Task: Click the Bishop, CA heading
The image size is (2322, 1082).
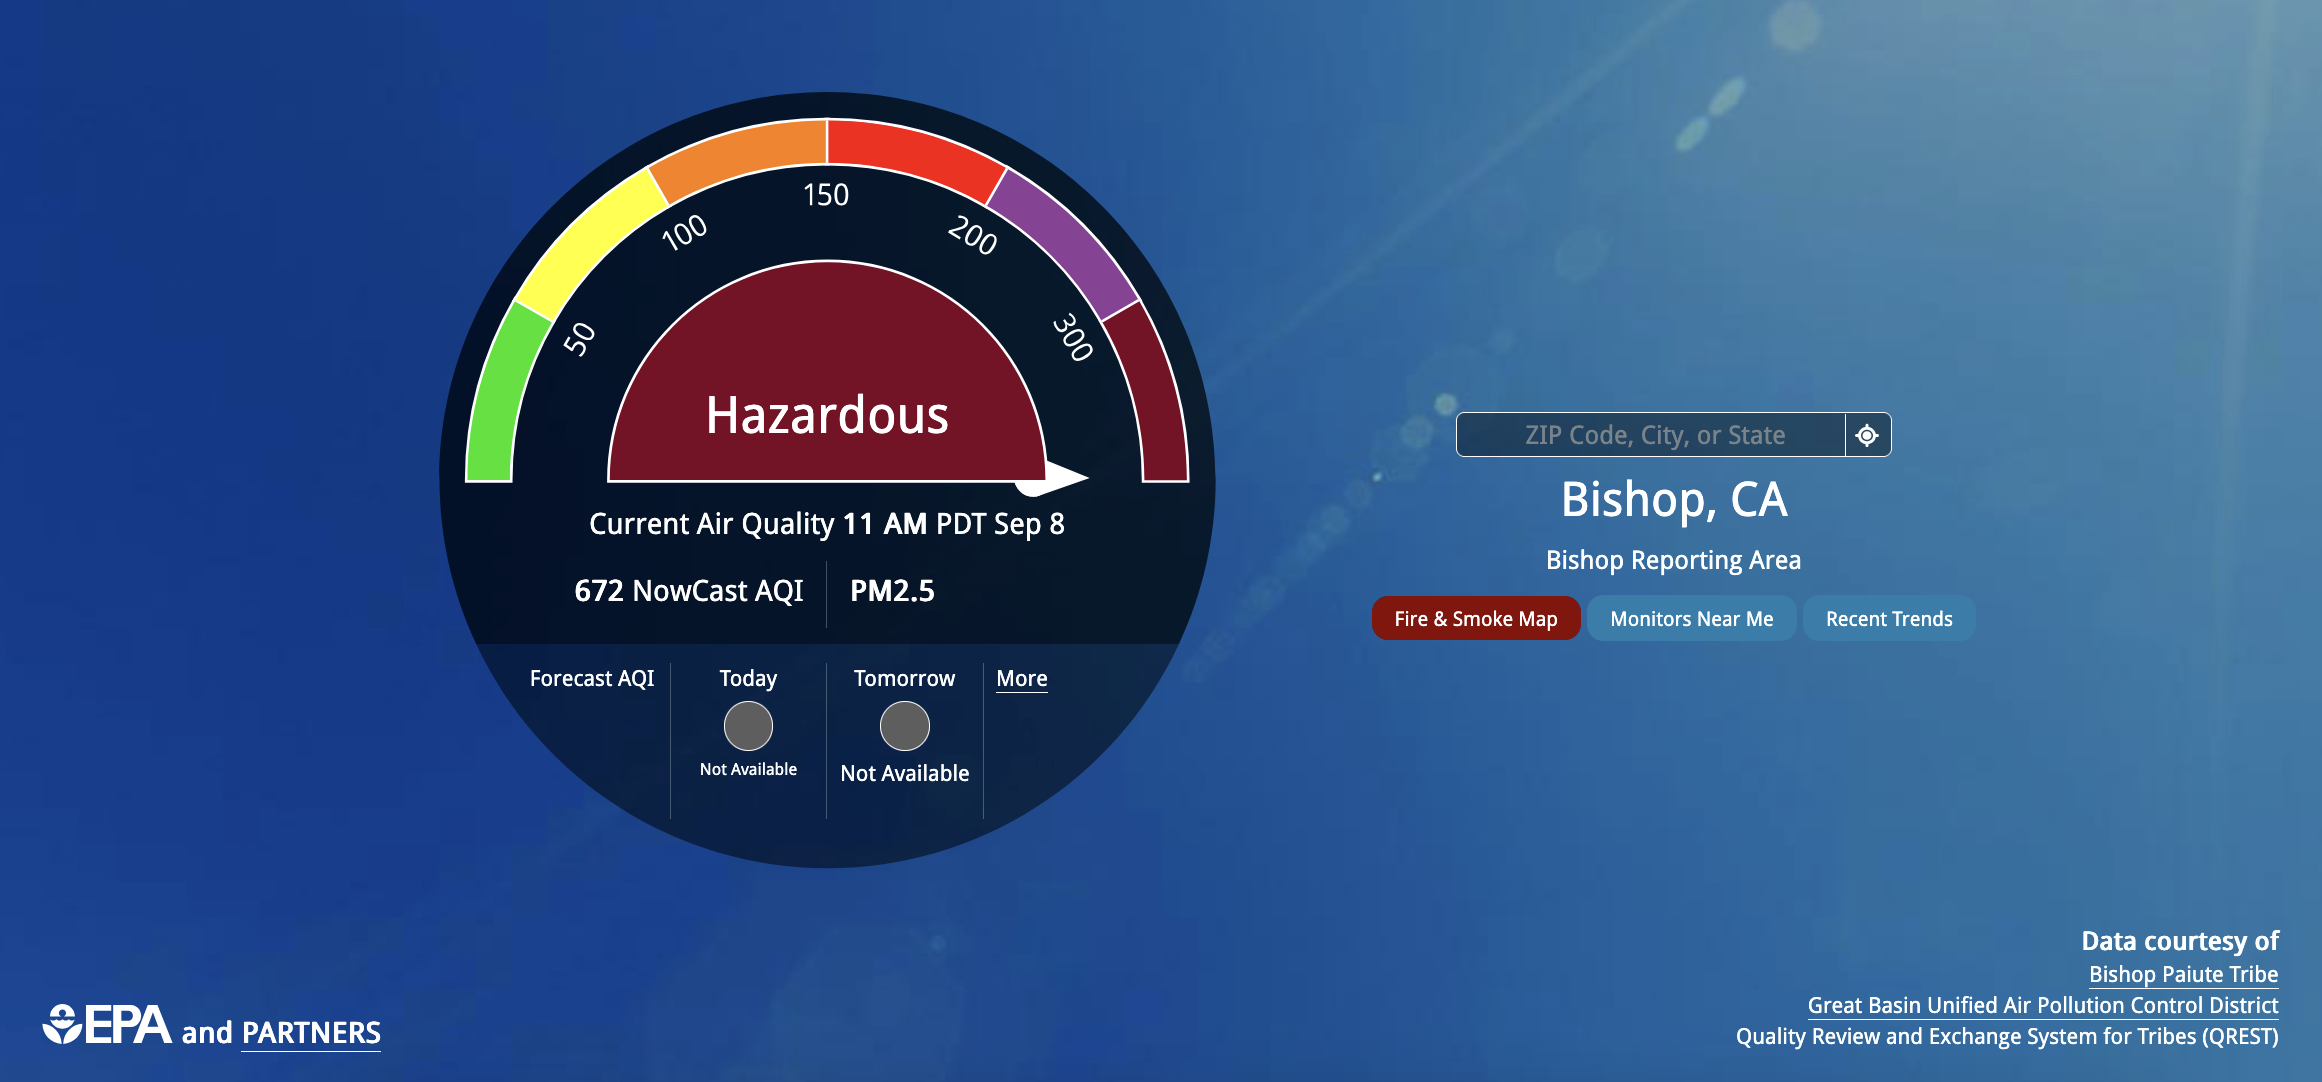Action: (x=1674, y=499)
